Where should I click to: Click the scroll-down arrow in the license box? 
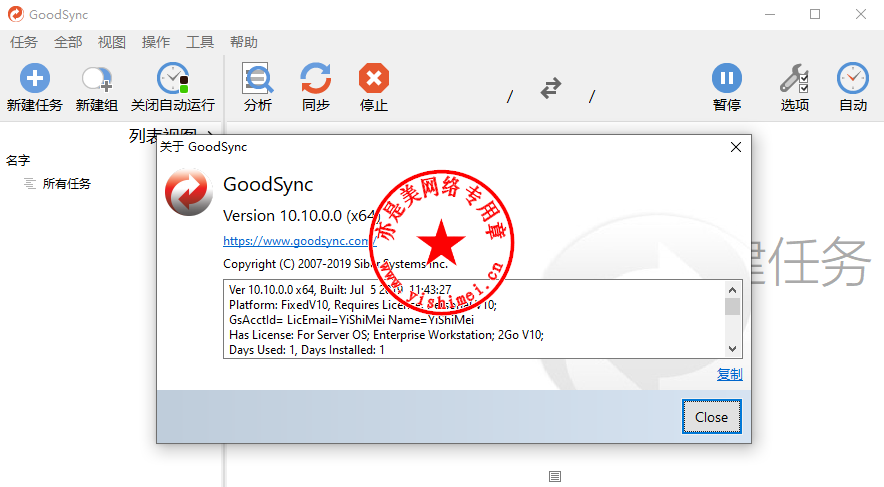point(732,349)
